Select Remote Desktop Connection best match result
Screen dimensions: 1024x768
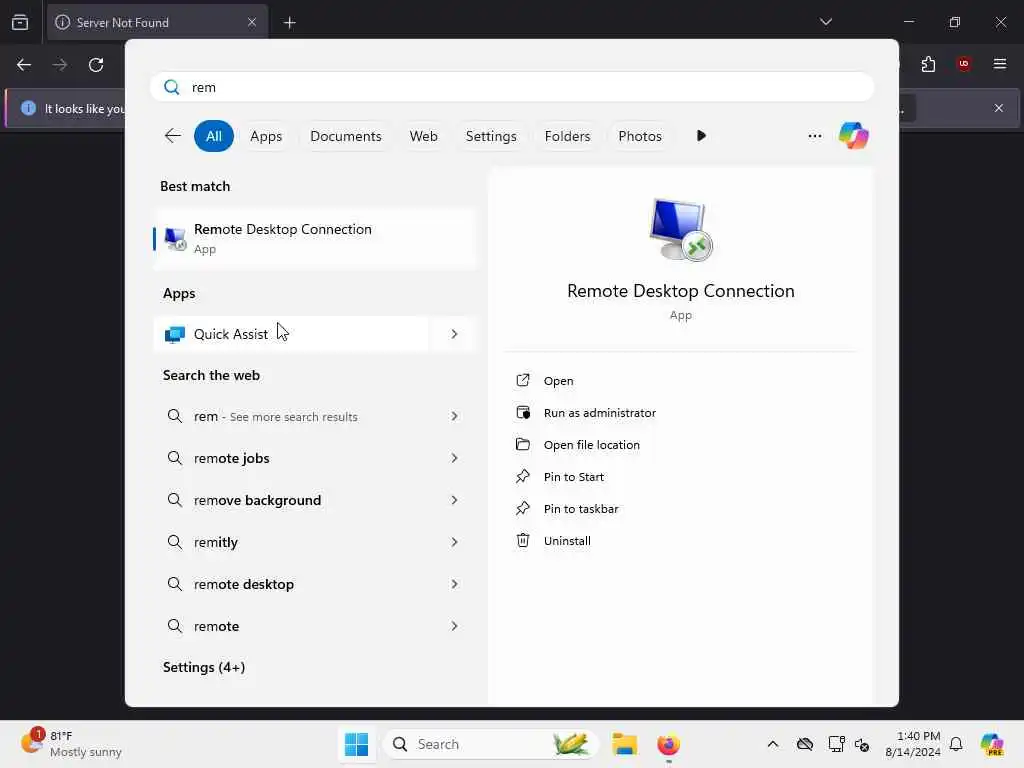pos(315,238)
